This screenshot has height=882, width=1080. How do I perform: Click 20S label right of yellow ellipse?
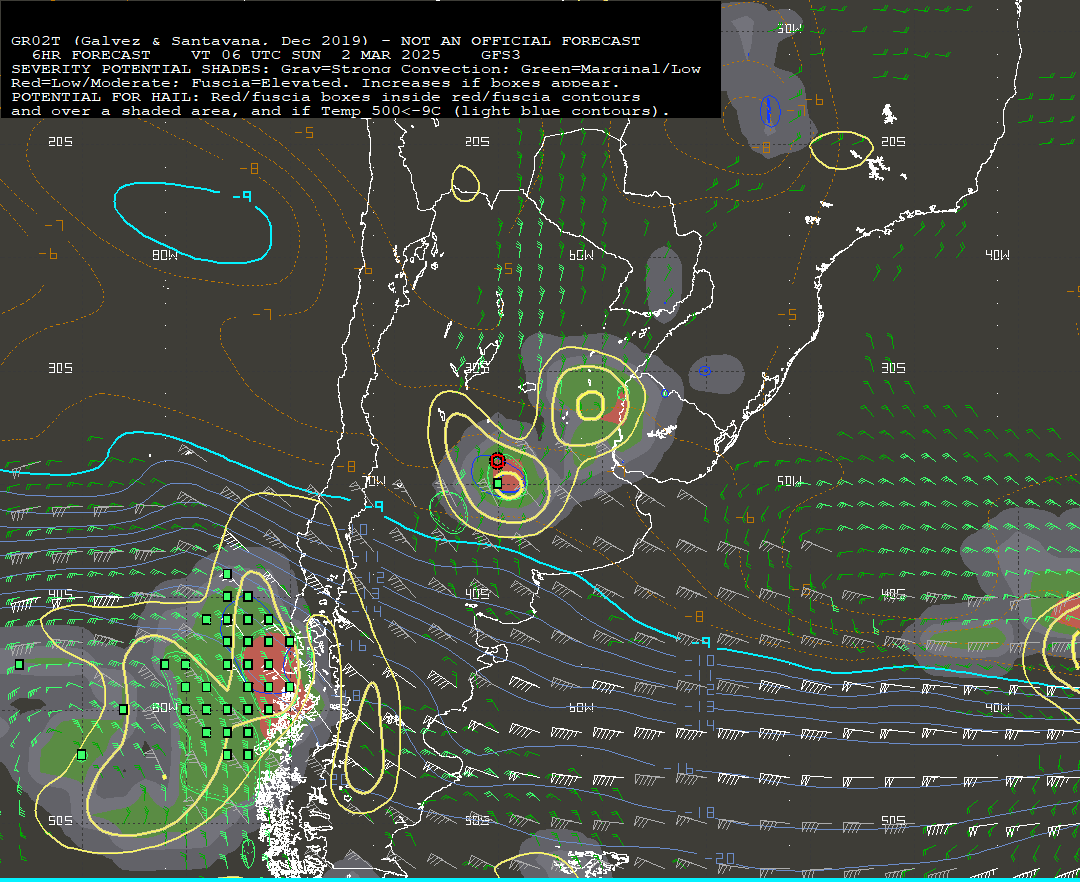(893, 141)
